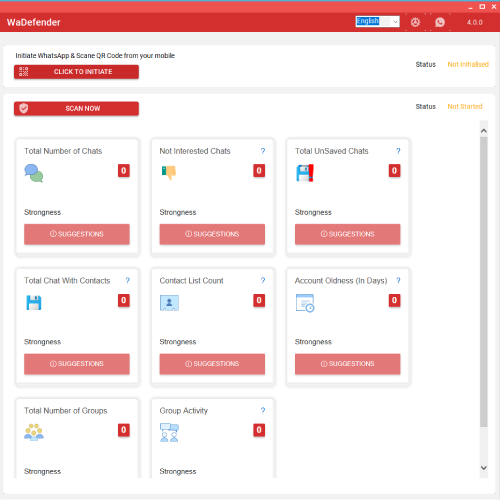Open the English language dropdown
500x500 pixels.
(x=377, y=22)
